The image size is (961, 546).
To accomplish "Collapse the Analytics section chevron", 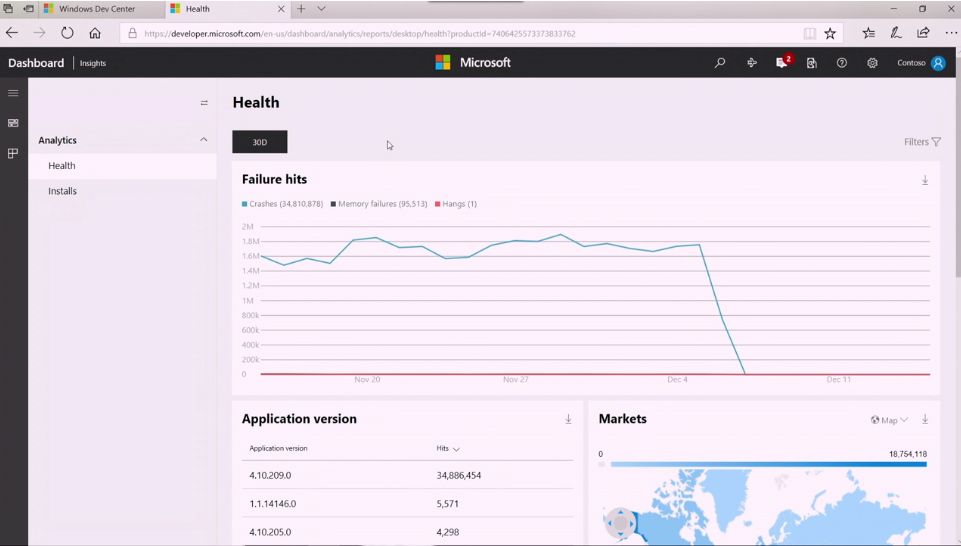I will click(203, 140).
